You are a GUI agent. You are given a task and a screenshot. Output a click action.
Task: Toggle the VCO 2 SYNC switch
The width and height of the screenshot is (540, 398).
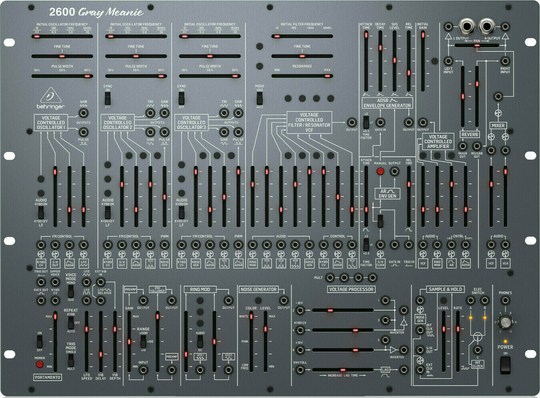(x=107, y=99)
